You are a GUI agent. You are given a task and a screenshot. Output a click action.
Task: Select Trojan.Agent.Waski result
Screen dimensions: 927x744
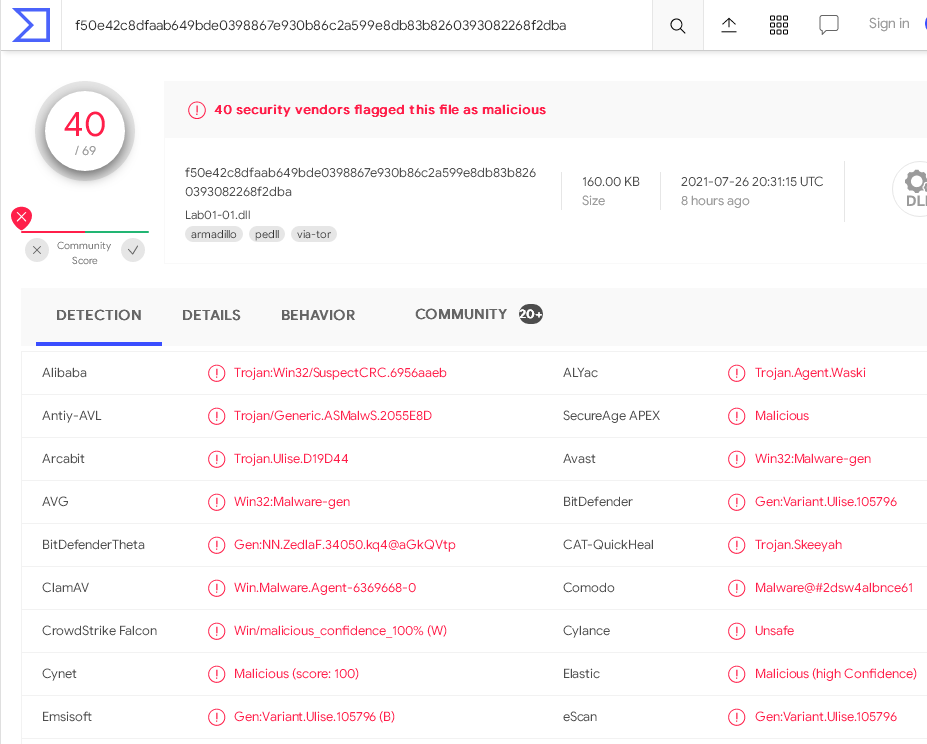(810, 373)
